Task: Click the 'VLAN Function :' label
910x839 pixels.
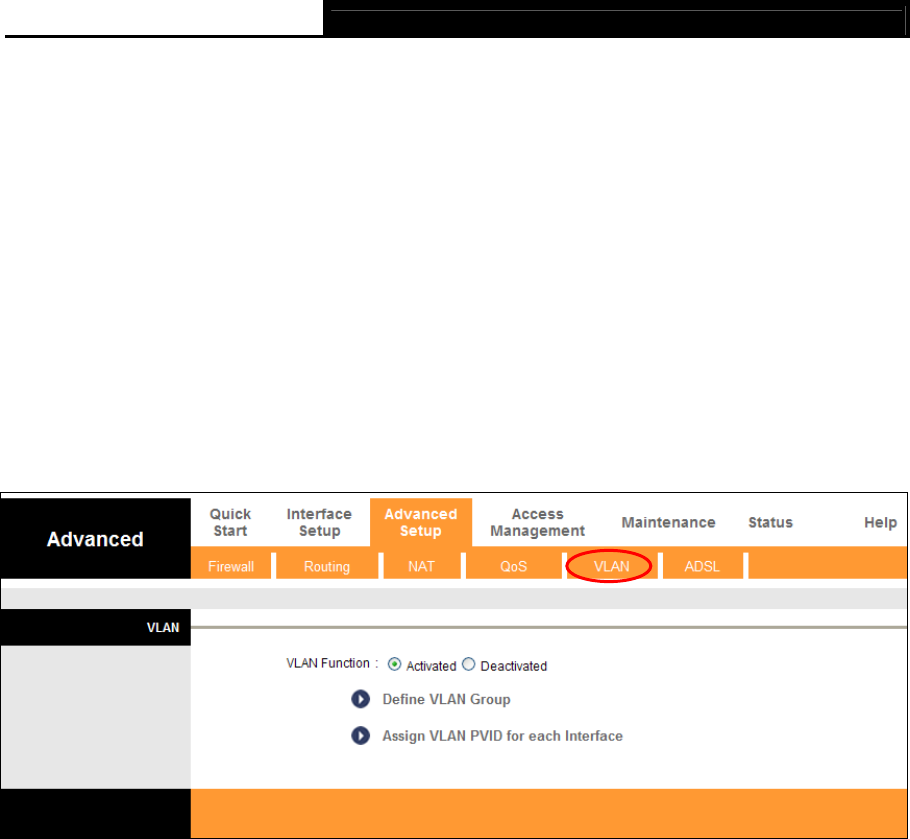Action: click(332, 663)
